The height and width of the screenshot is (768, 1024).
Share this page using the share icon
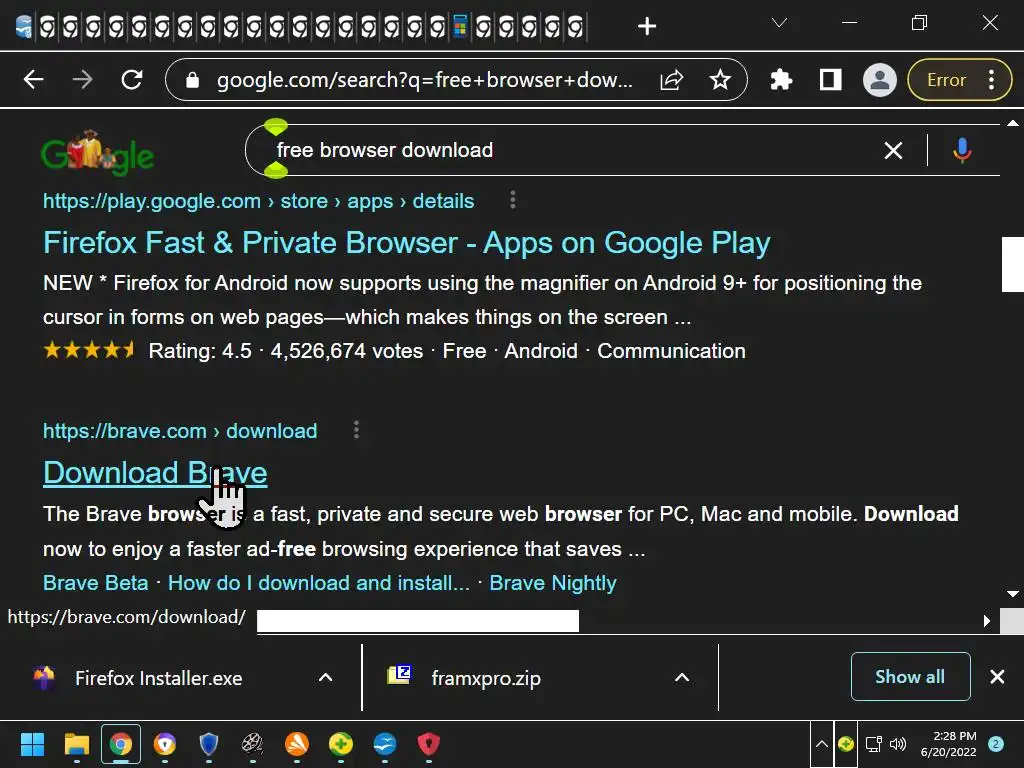point(671,80)
